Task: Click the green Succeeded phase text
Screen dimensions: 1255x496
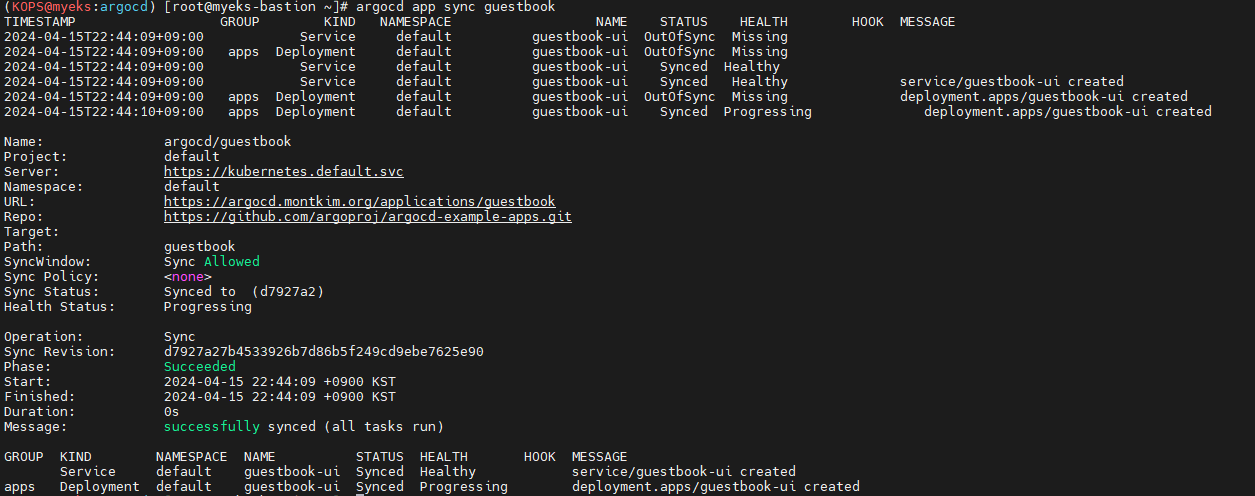Action: point(200,367)
